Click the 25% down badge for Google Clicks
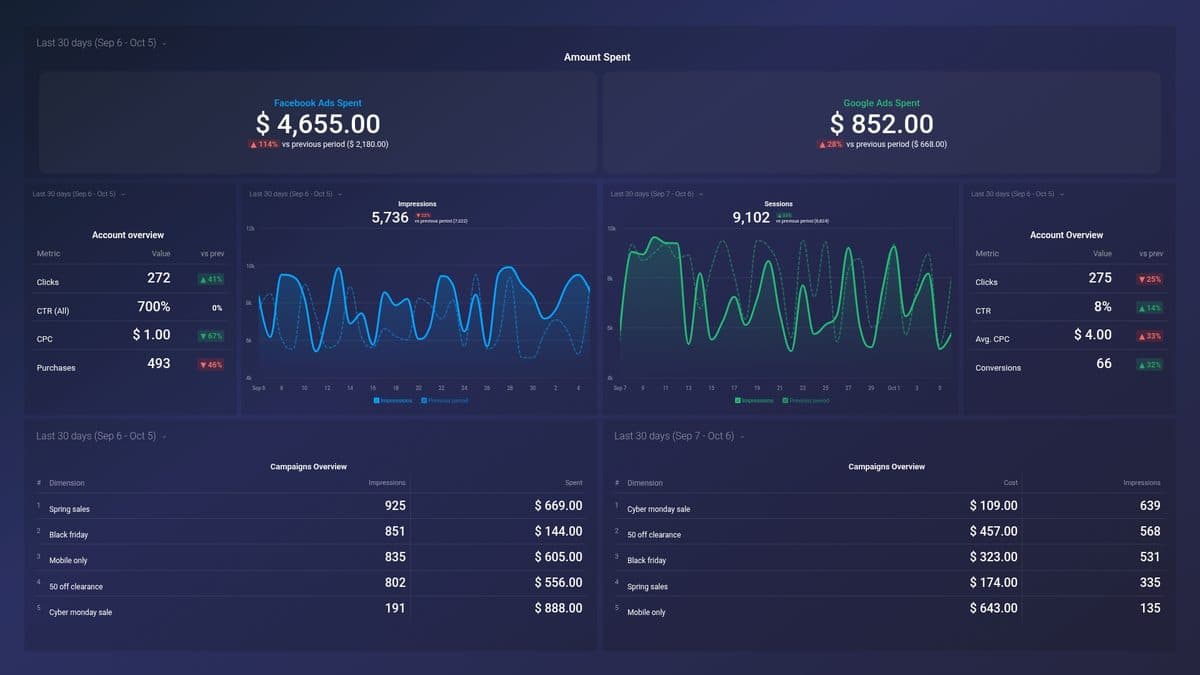Viewport: 1200px width, 675px height. pyautogui.click(x=1150, y=279)
